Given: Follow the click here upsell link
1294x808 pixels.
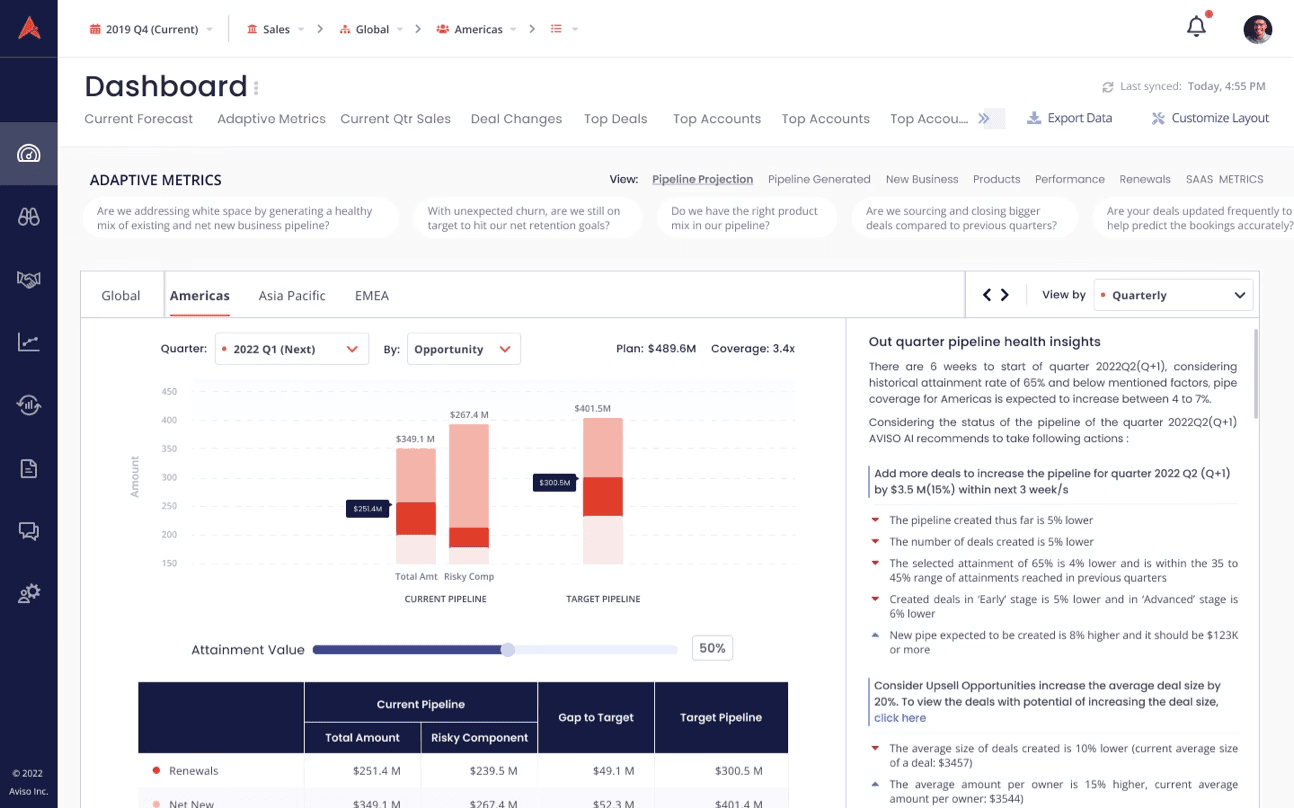Looking at the screenshot, I should click(899, 718).
